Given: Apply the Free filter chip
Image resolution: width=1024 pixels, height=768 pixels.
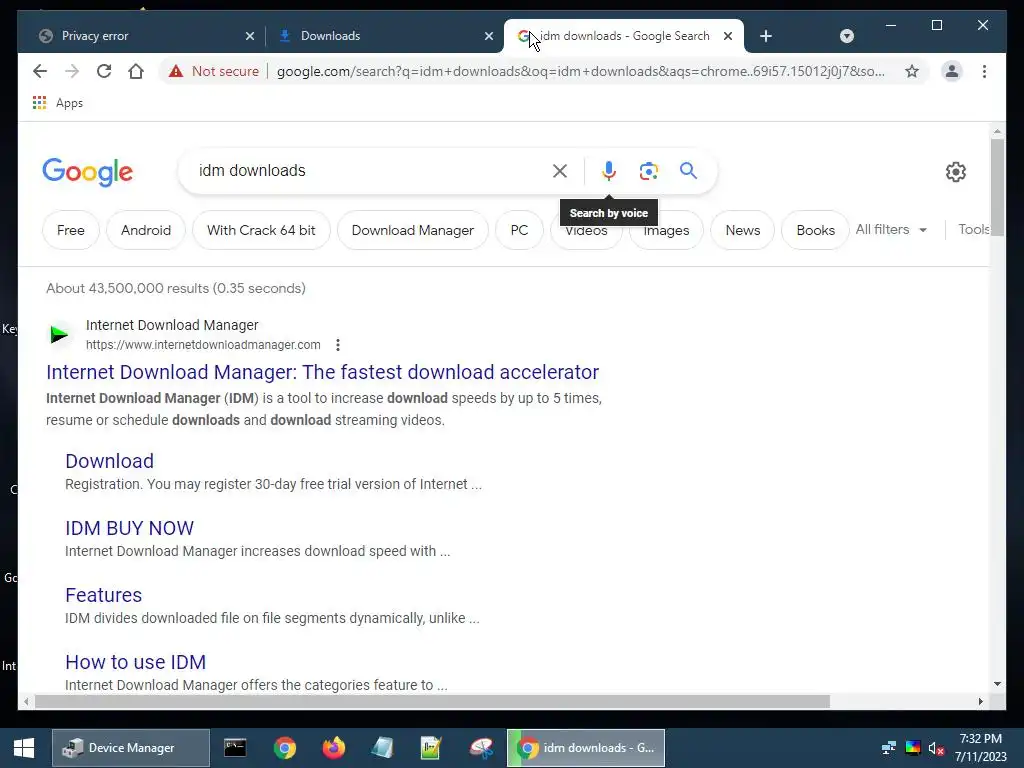Looking at the screenshot, I should 71,230.
